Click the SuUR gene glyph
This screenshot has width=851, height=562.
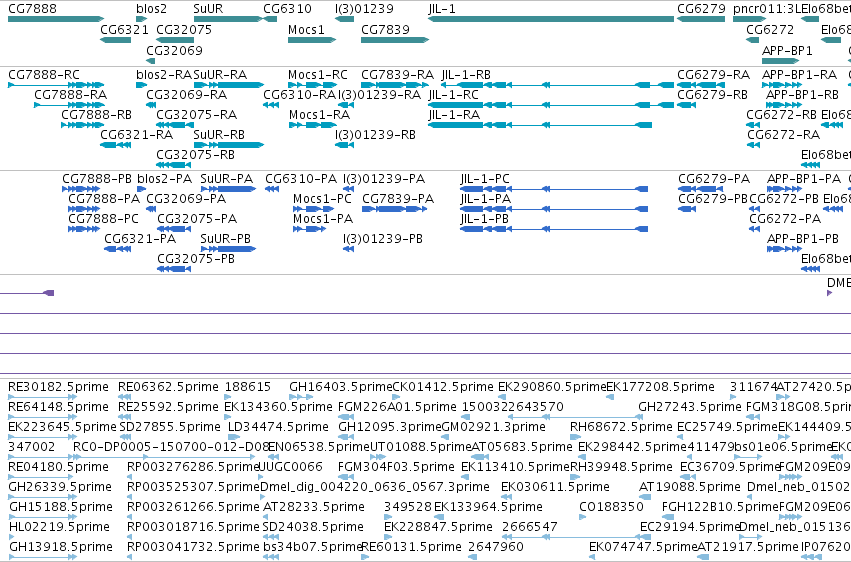pyautogui.click(x=228, y=19)
